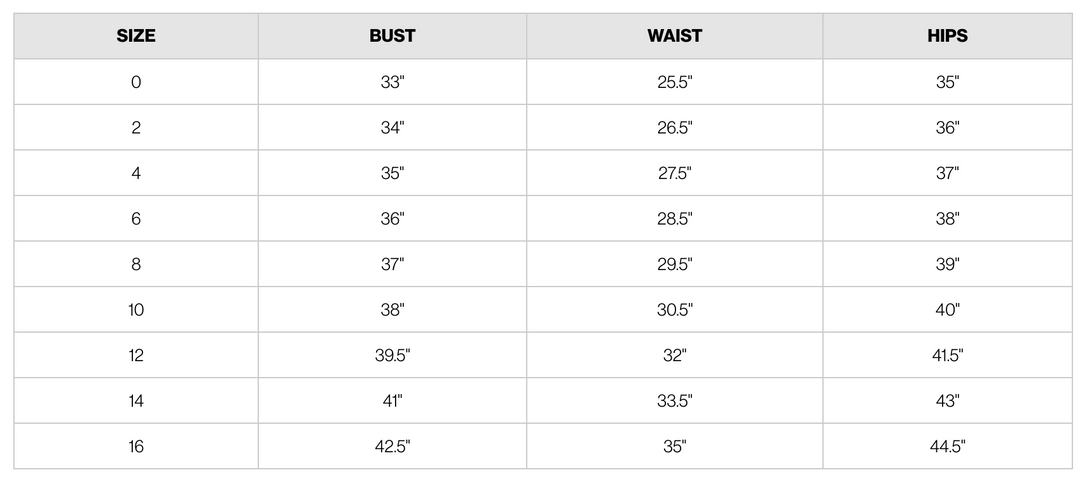
Task: Click the 39.5" bust value
Action: pos(392,355)
